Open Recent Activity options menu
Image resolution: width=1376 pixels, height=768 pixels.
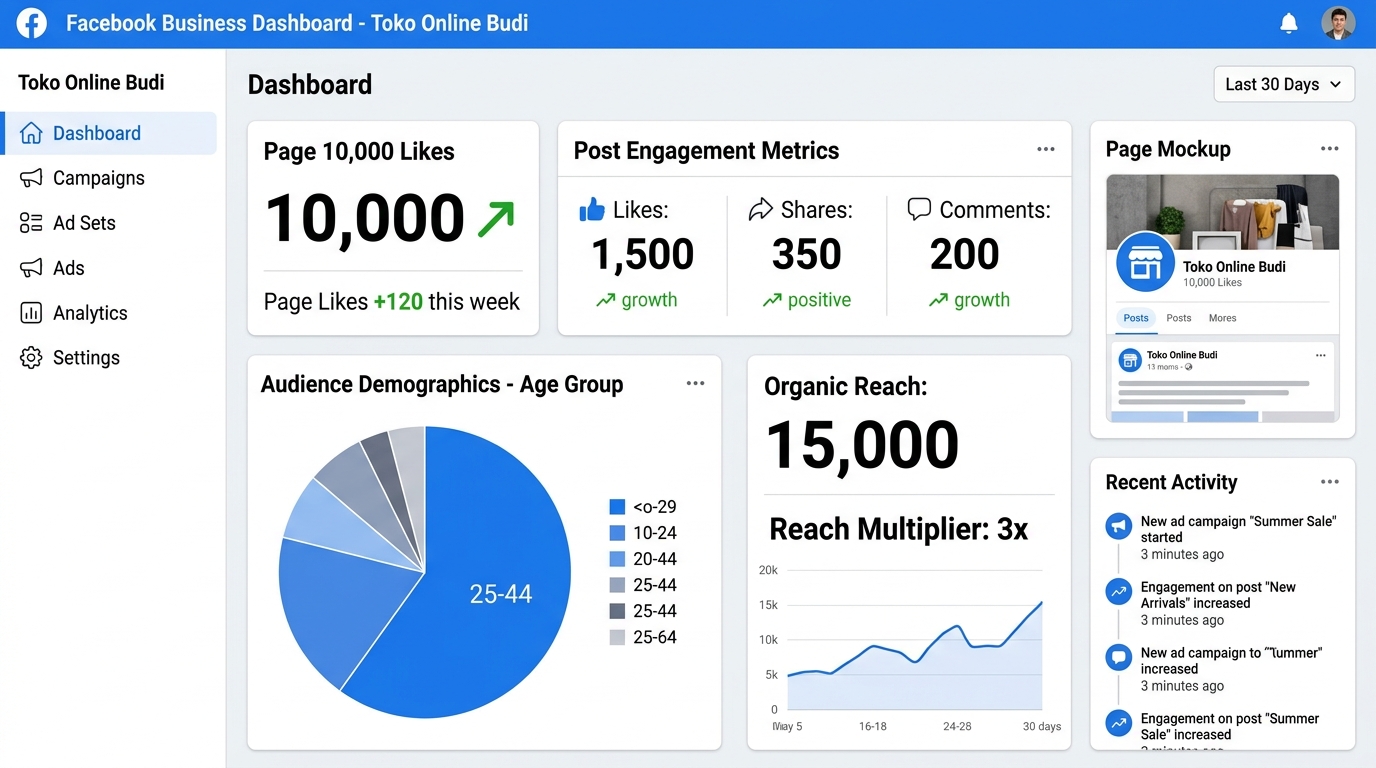click(1329, 481)
